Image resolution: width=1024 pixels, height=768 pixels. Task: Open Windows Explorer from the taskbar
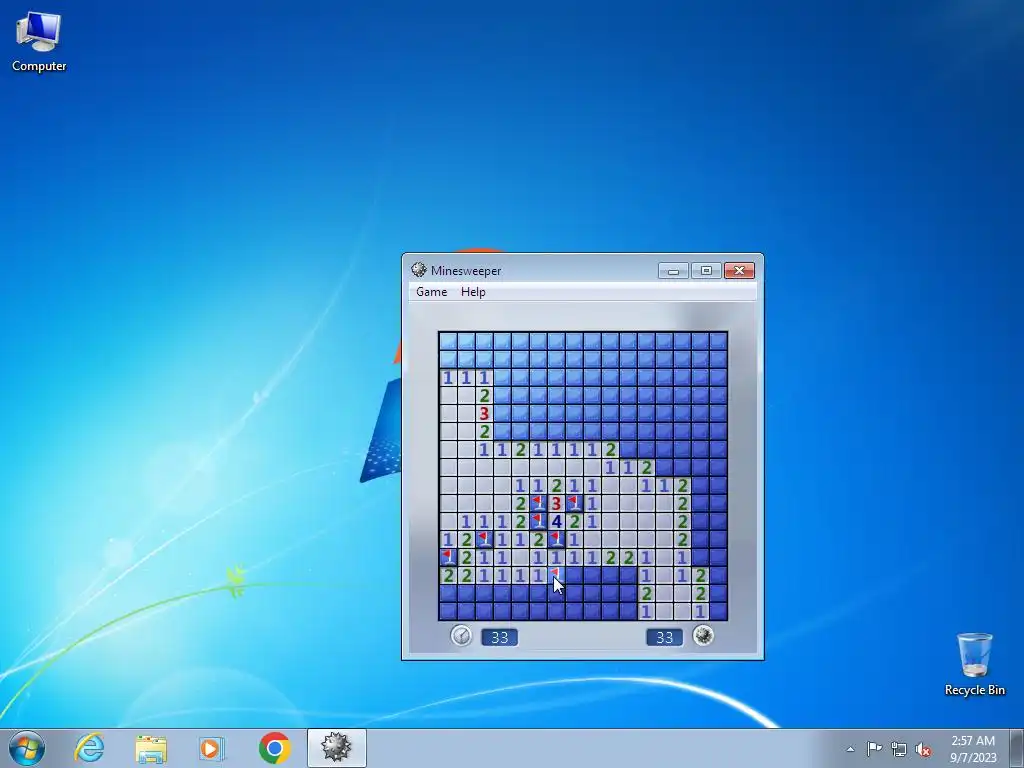pyautogui.click(x=151, y=748)
